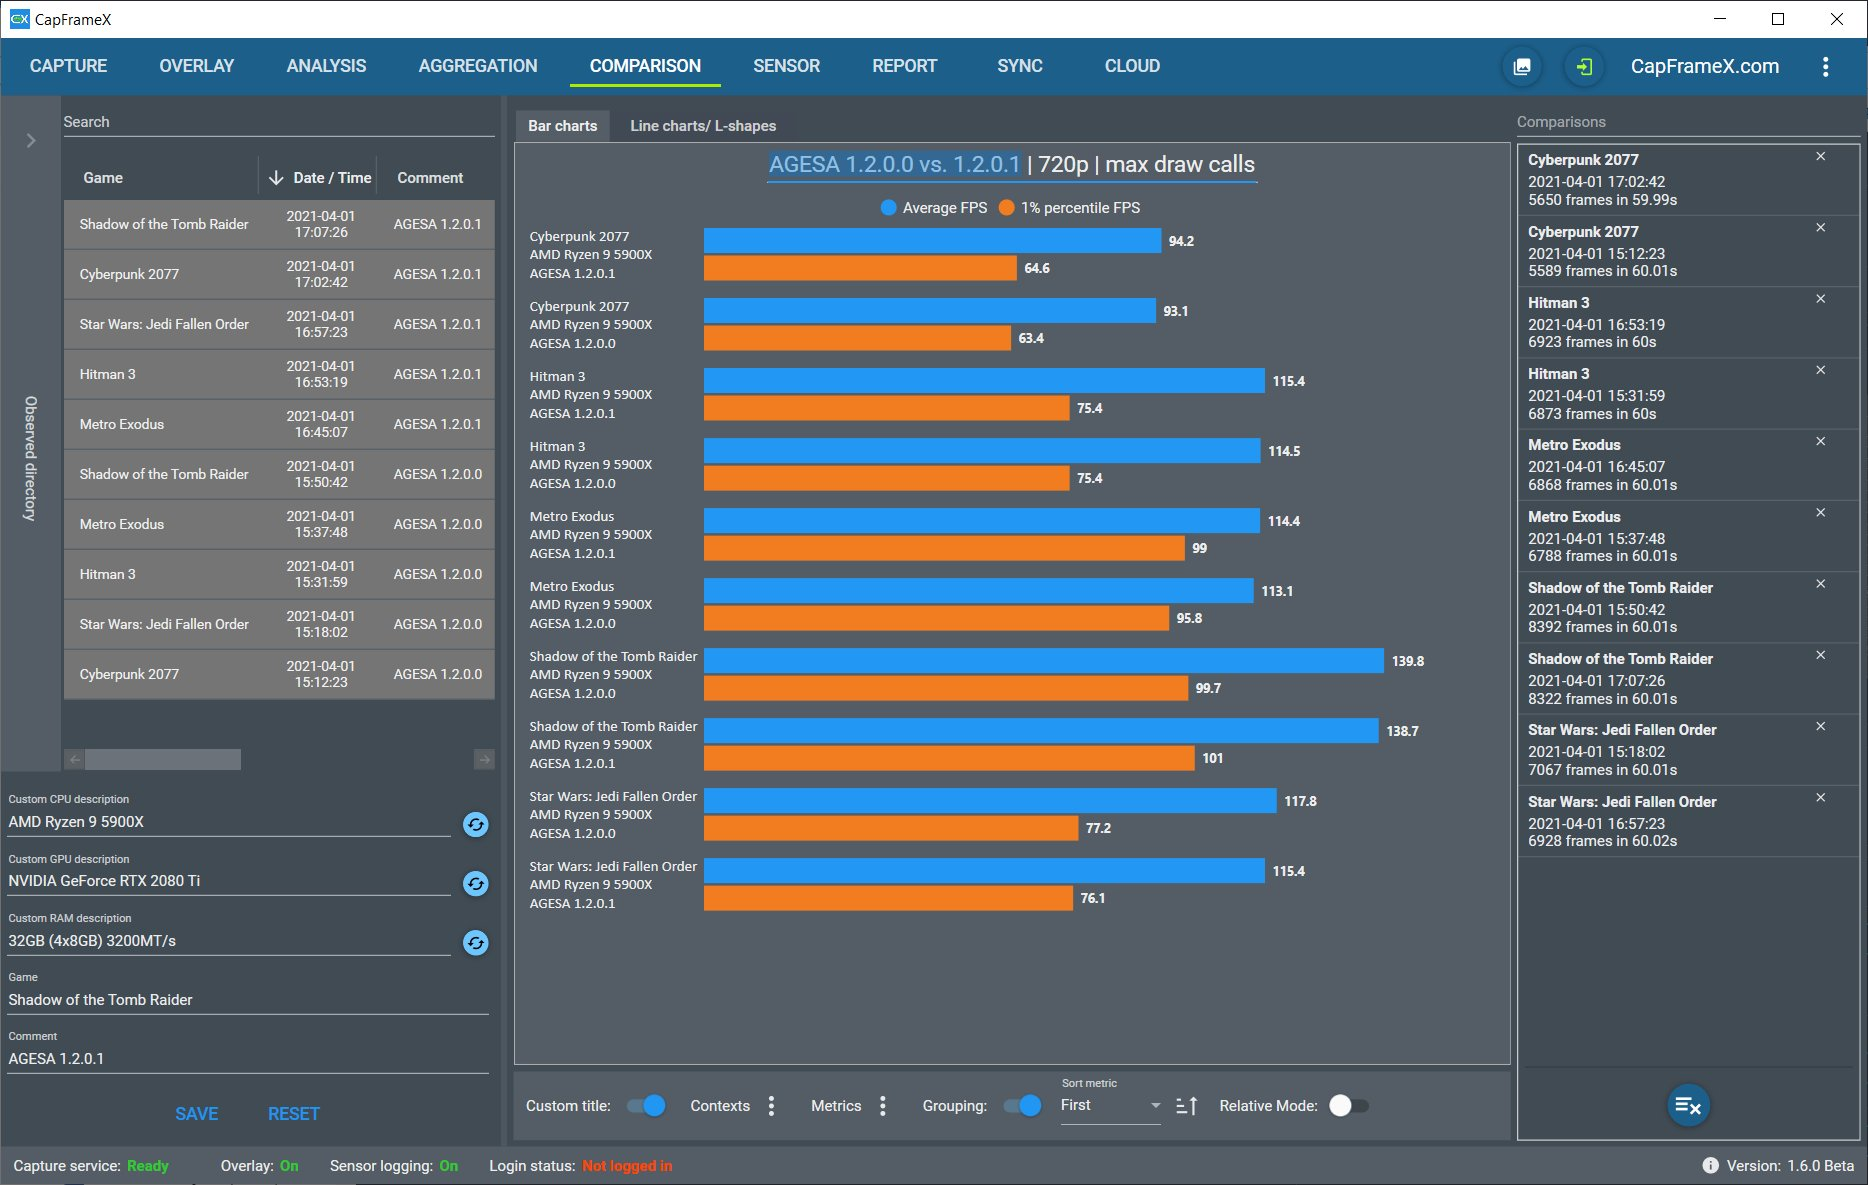
Task: Remove Cyberpunk 2077 15:12:23 comparison
Action: coord(1821,228)
